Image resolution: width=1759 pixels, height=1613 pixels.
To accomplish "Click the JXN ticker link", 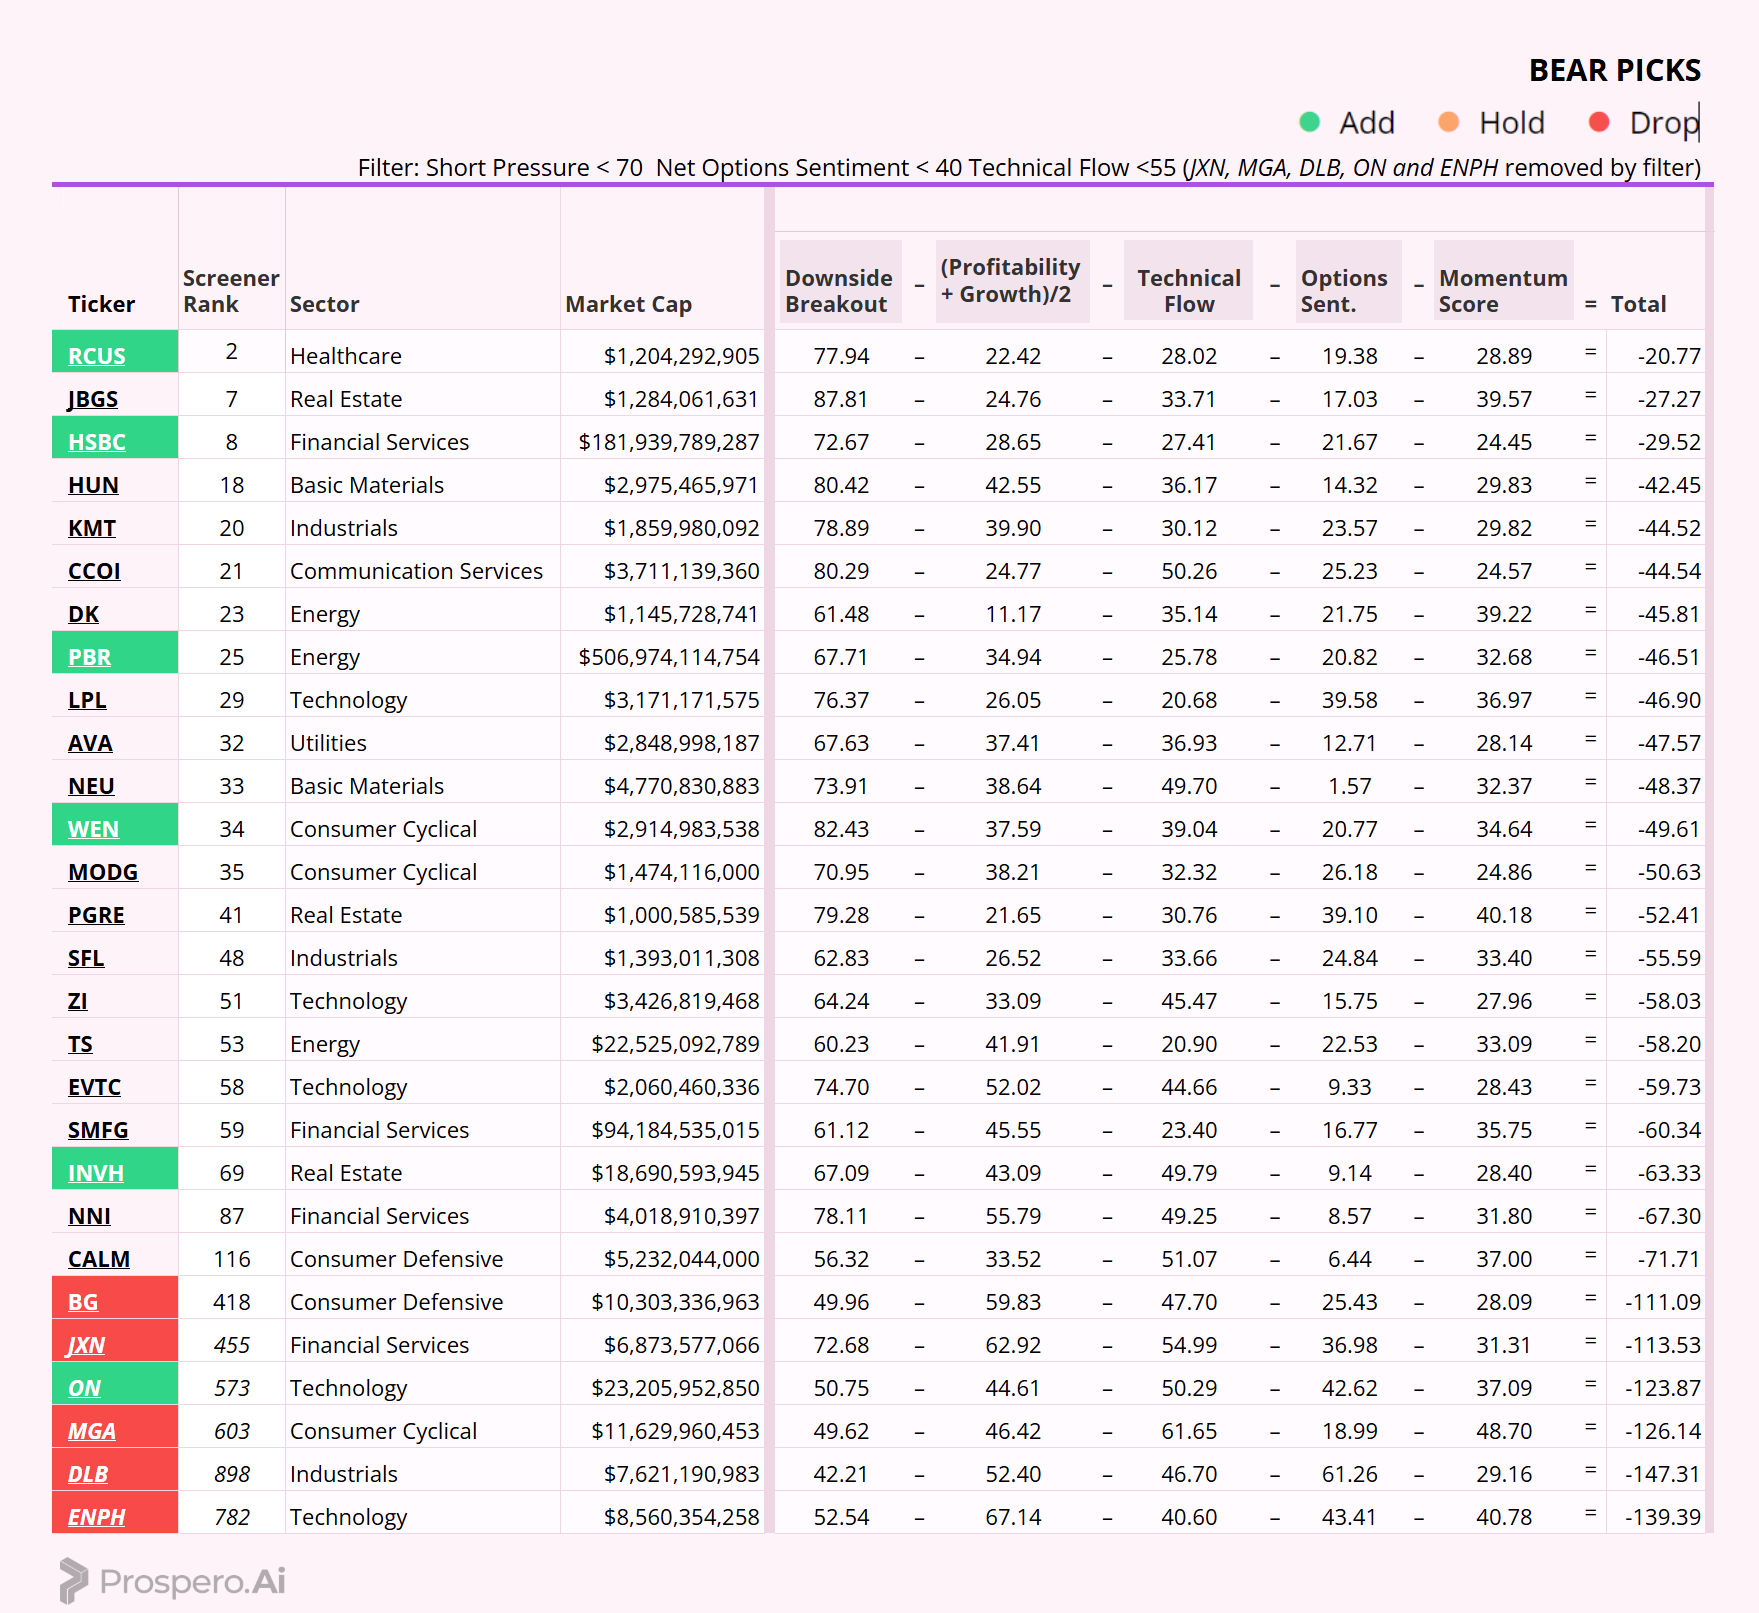I will [86, 1345].
